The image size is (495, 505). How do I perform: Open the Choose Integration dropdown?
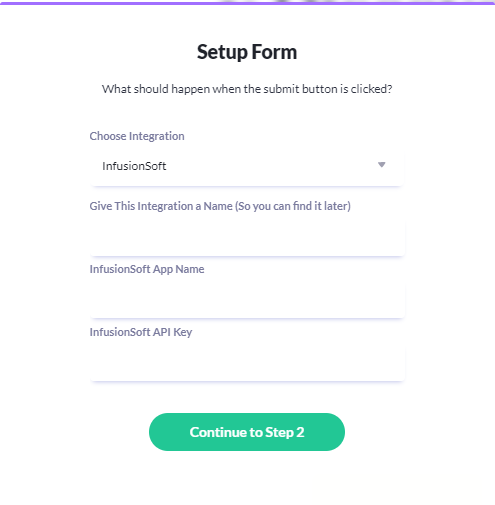[247, 166]
